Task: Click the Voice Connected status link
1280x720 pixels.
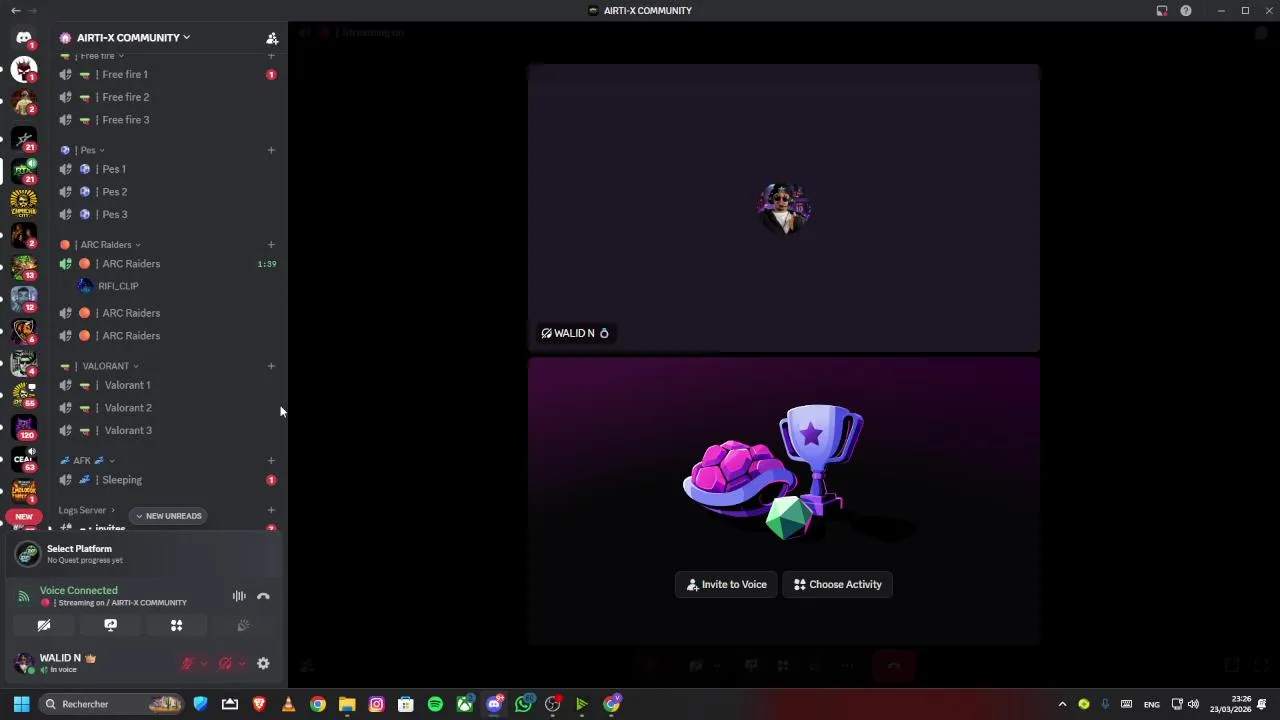Action: point(78,590)
